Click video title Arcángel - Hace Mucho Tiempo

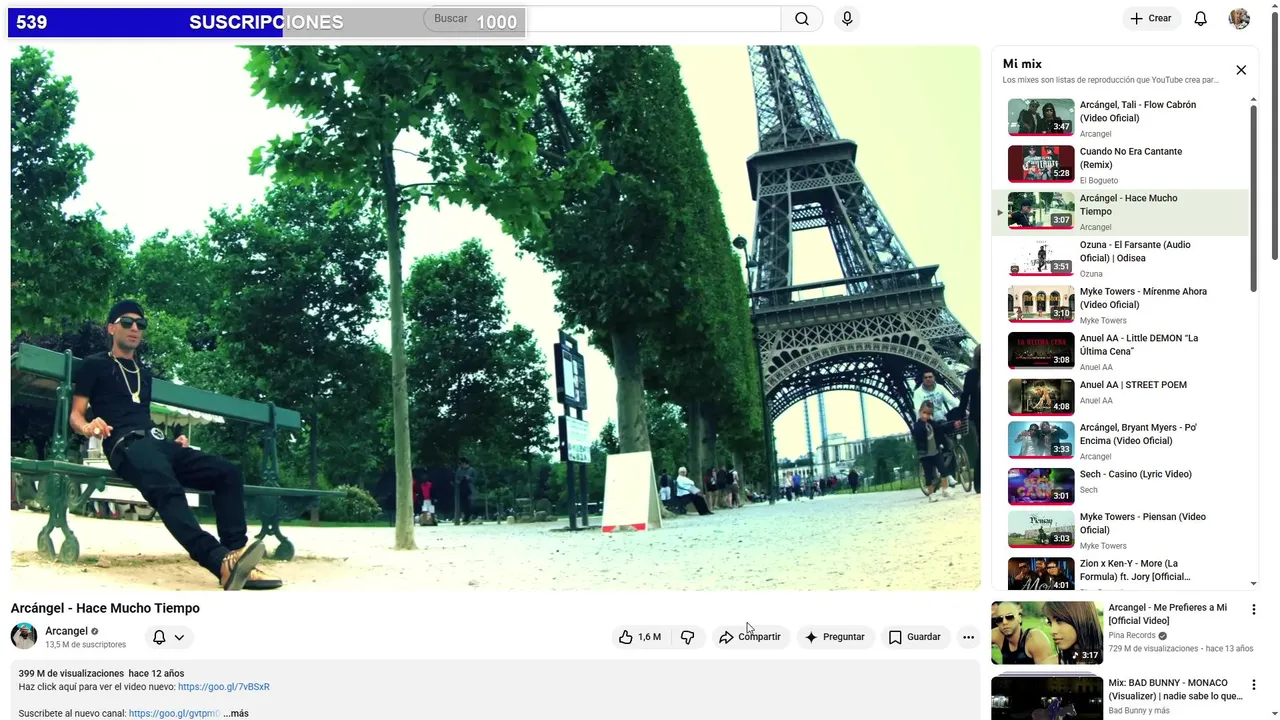[x=105, y=608]
